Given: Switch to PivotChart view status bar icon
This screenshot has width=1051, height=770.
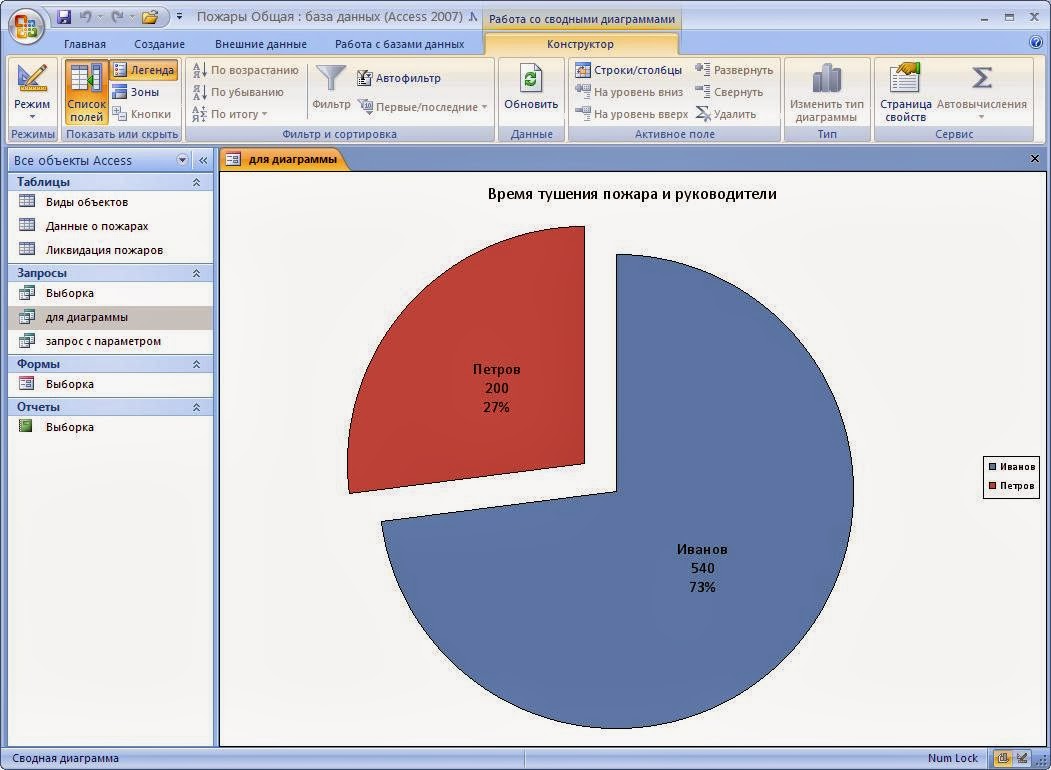Looking at the screenshot, I should click(x=1003, y=759).
